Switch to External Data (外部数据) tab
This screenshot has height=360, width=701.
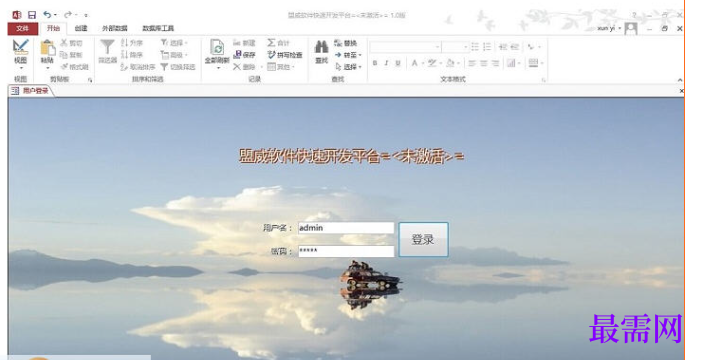[114, 28]
